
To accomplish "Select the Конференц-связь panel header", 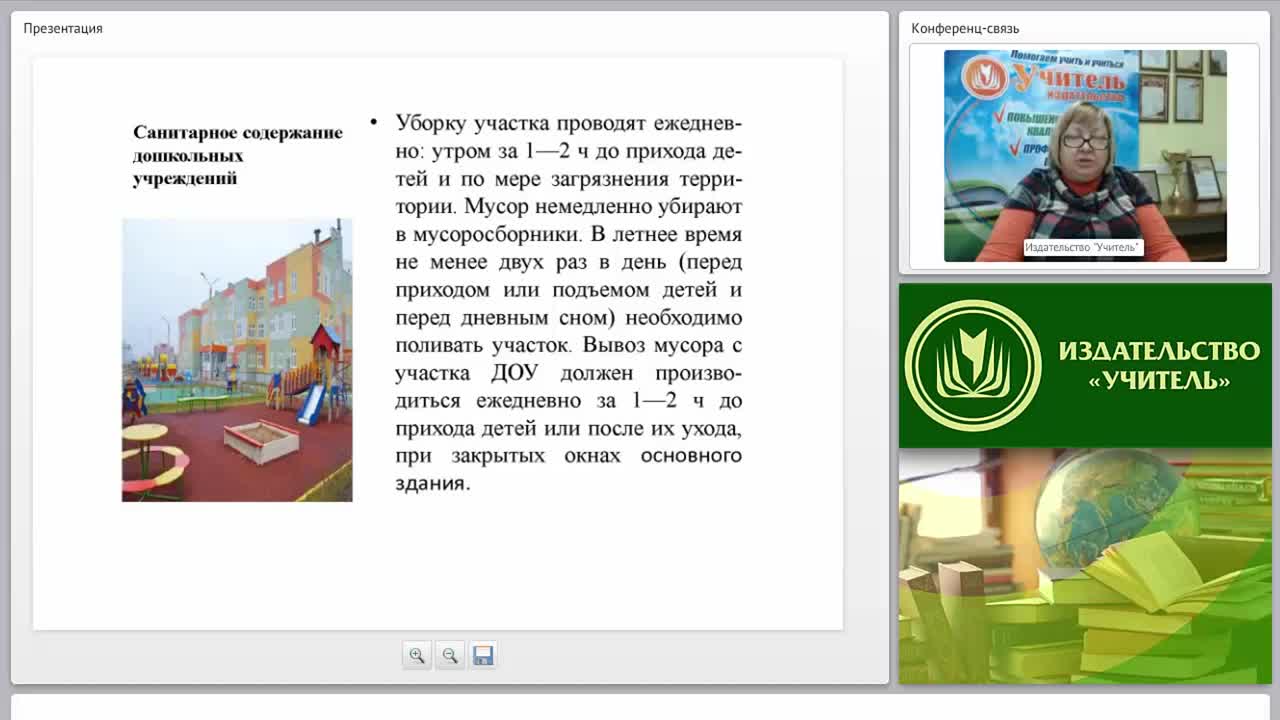I will pyautogui.click(x=965, y=28).
